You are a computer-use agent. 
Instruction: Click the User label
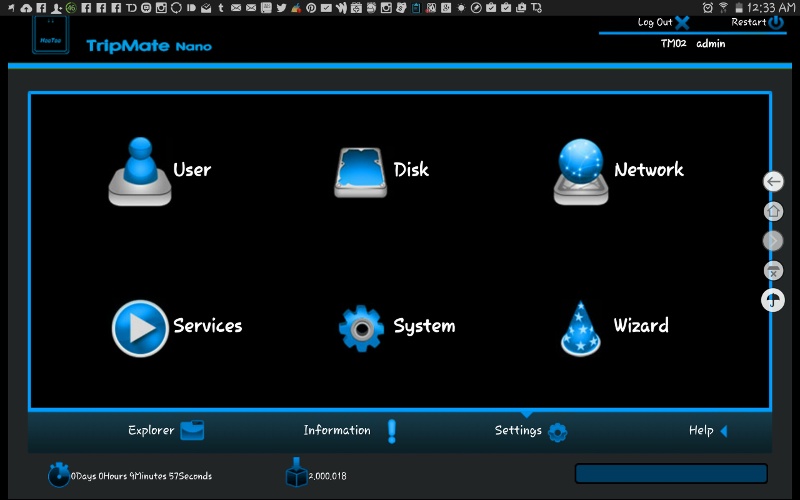(x=192, y=170)
